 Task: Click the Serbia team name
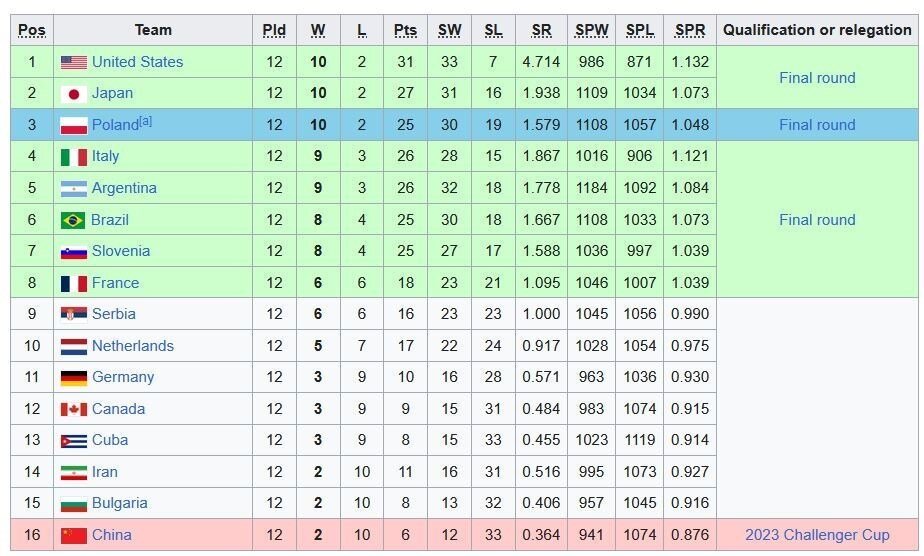[113, 314]
